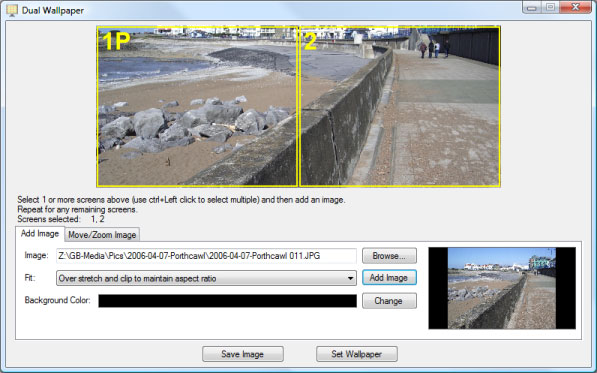Viewport: 597px width, 373px height.
Task: Click the Porthcawl image preview thumbnail
Action: [502, 288]
